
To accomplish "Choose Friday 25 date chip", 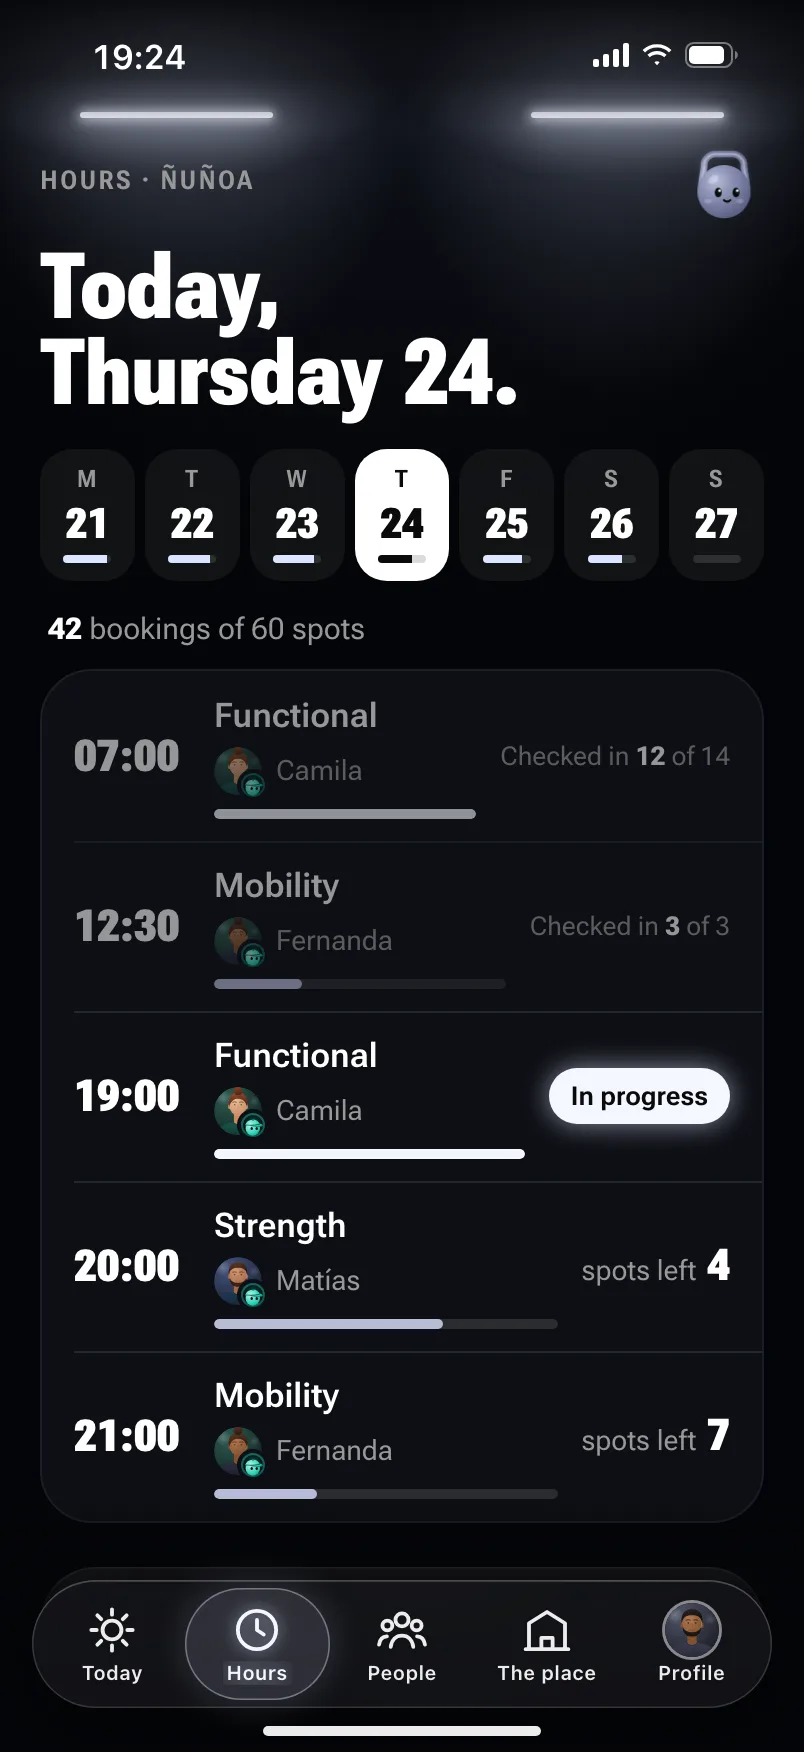I will tap(507, 515).
